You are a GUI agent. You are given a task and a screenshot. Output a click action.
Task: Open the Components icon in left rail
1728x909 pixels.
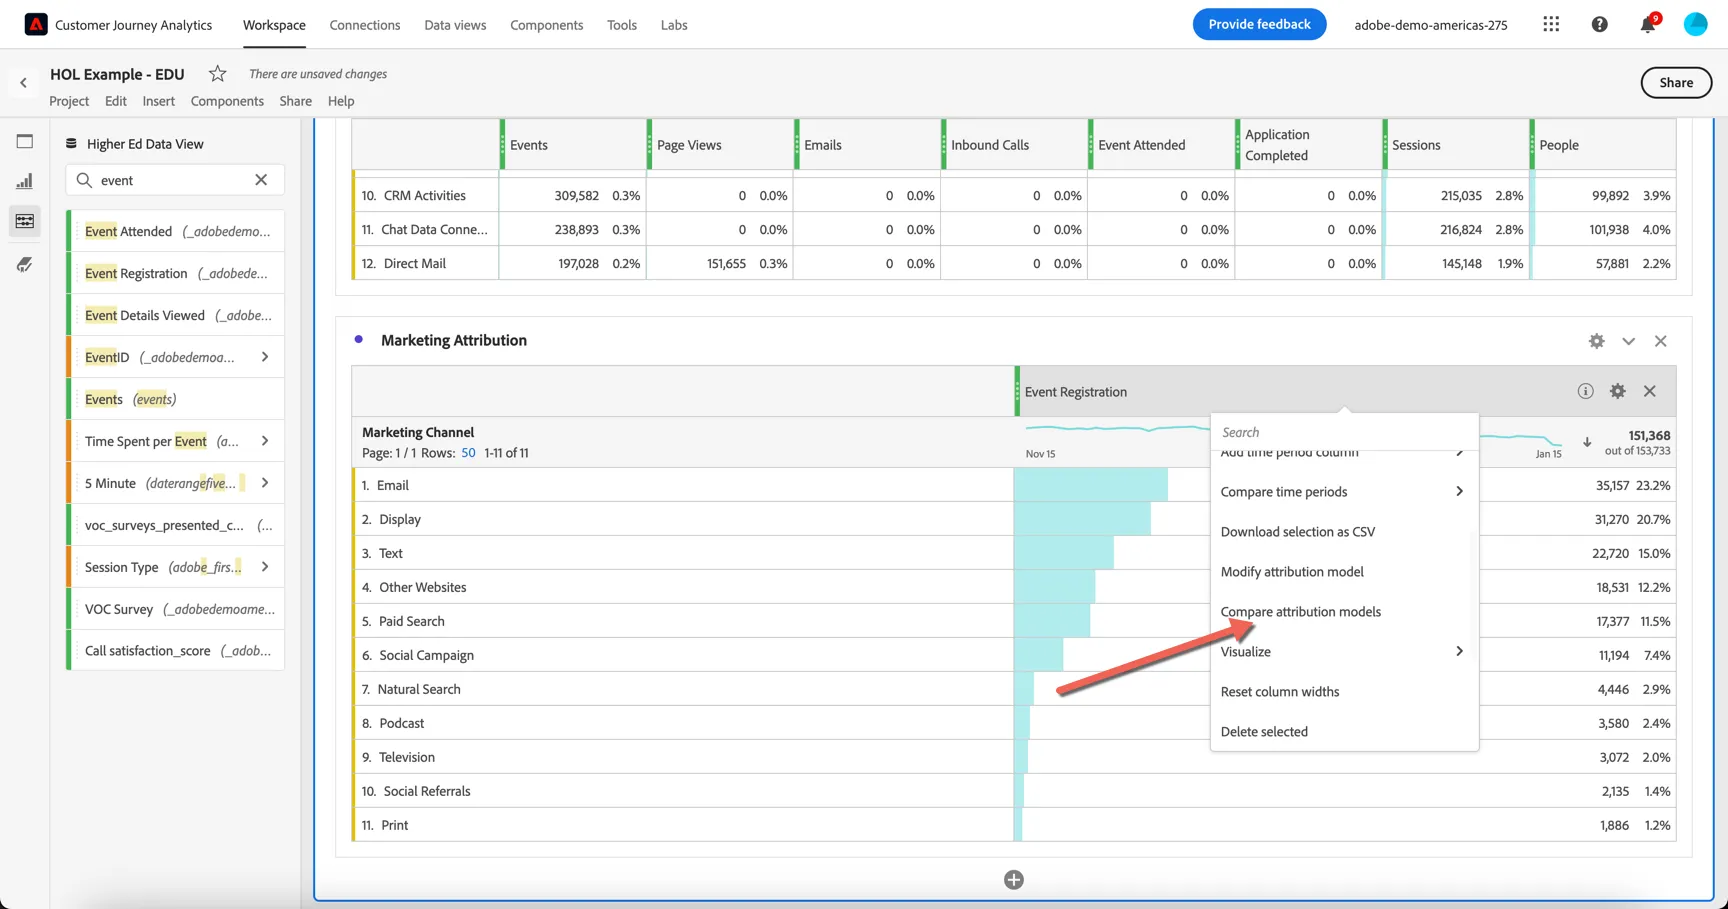click(25, 221)
